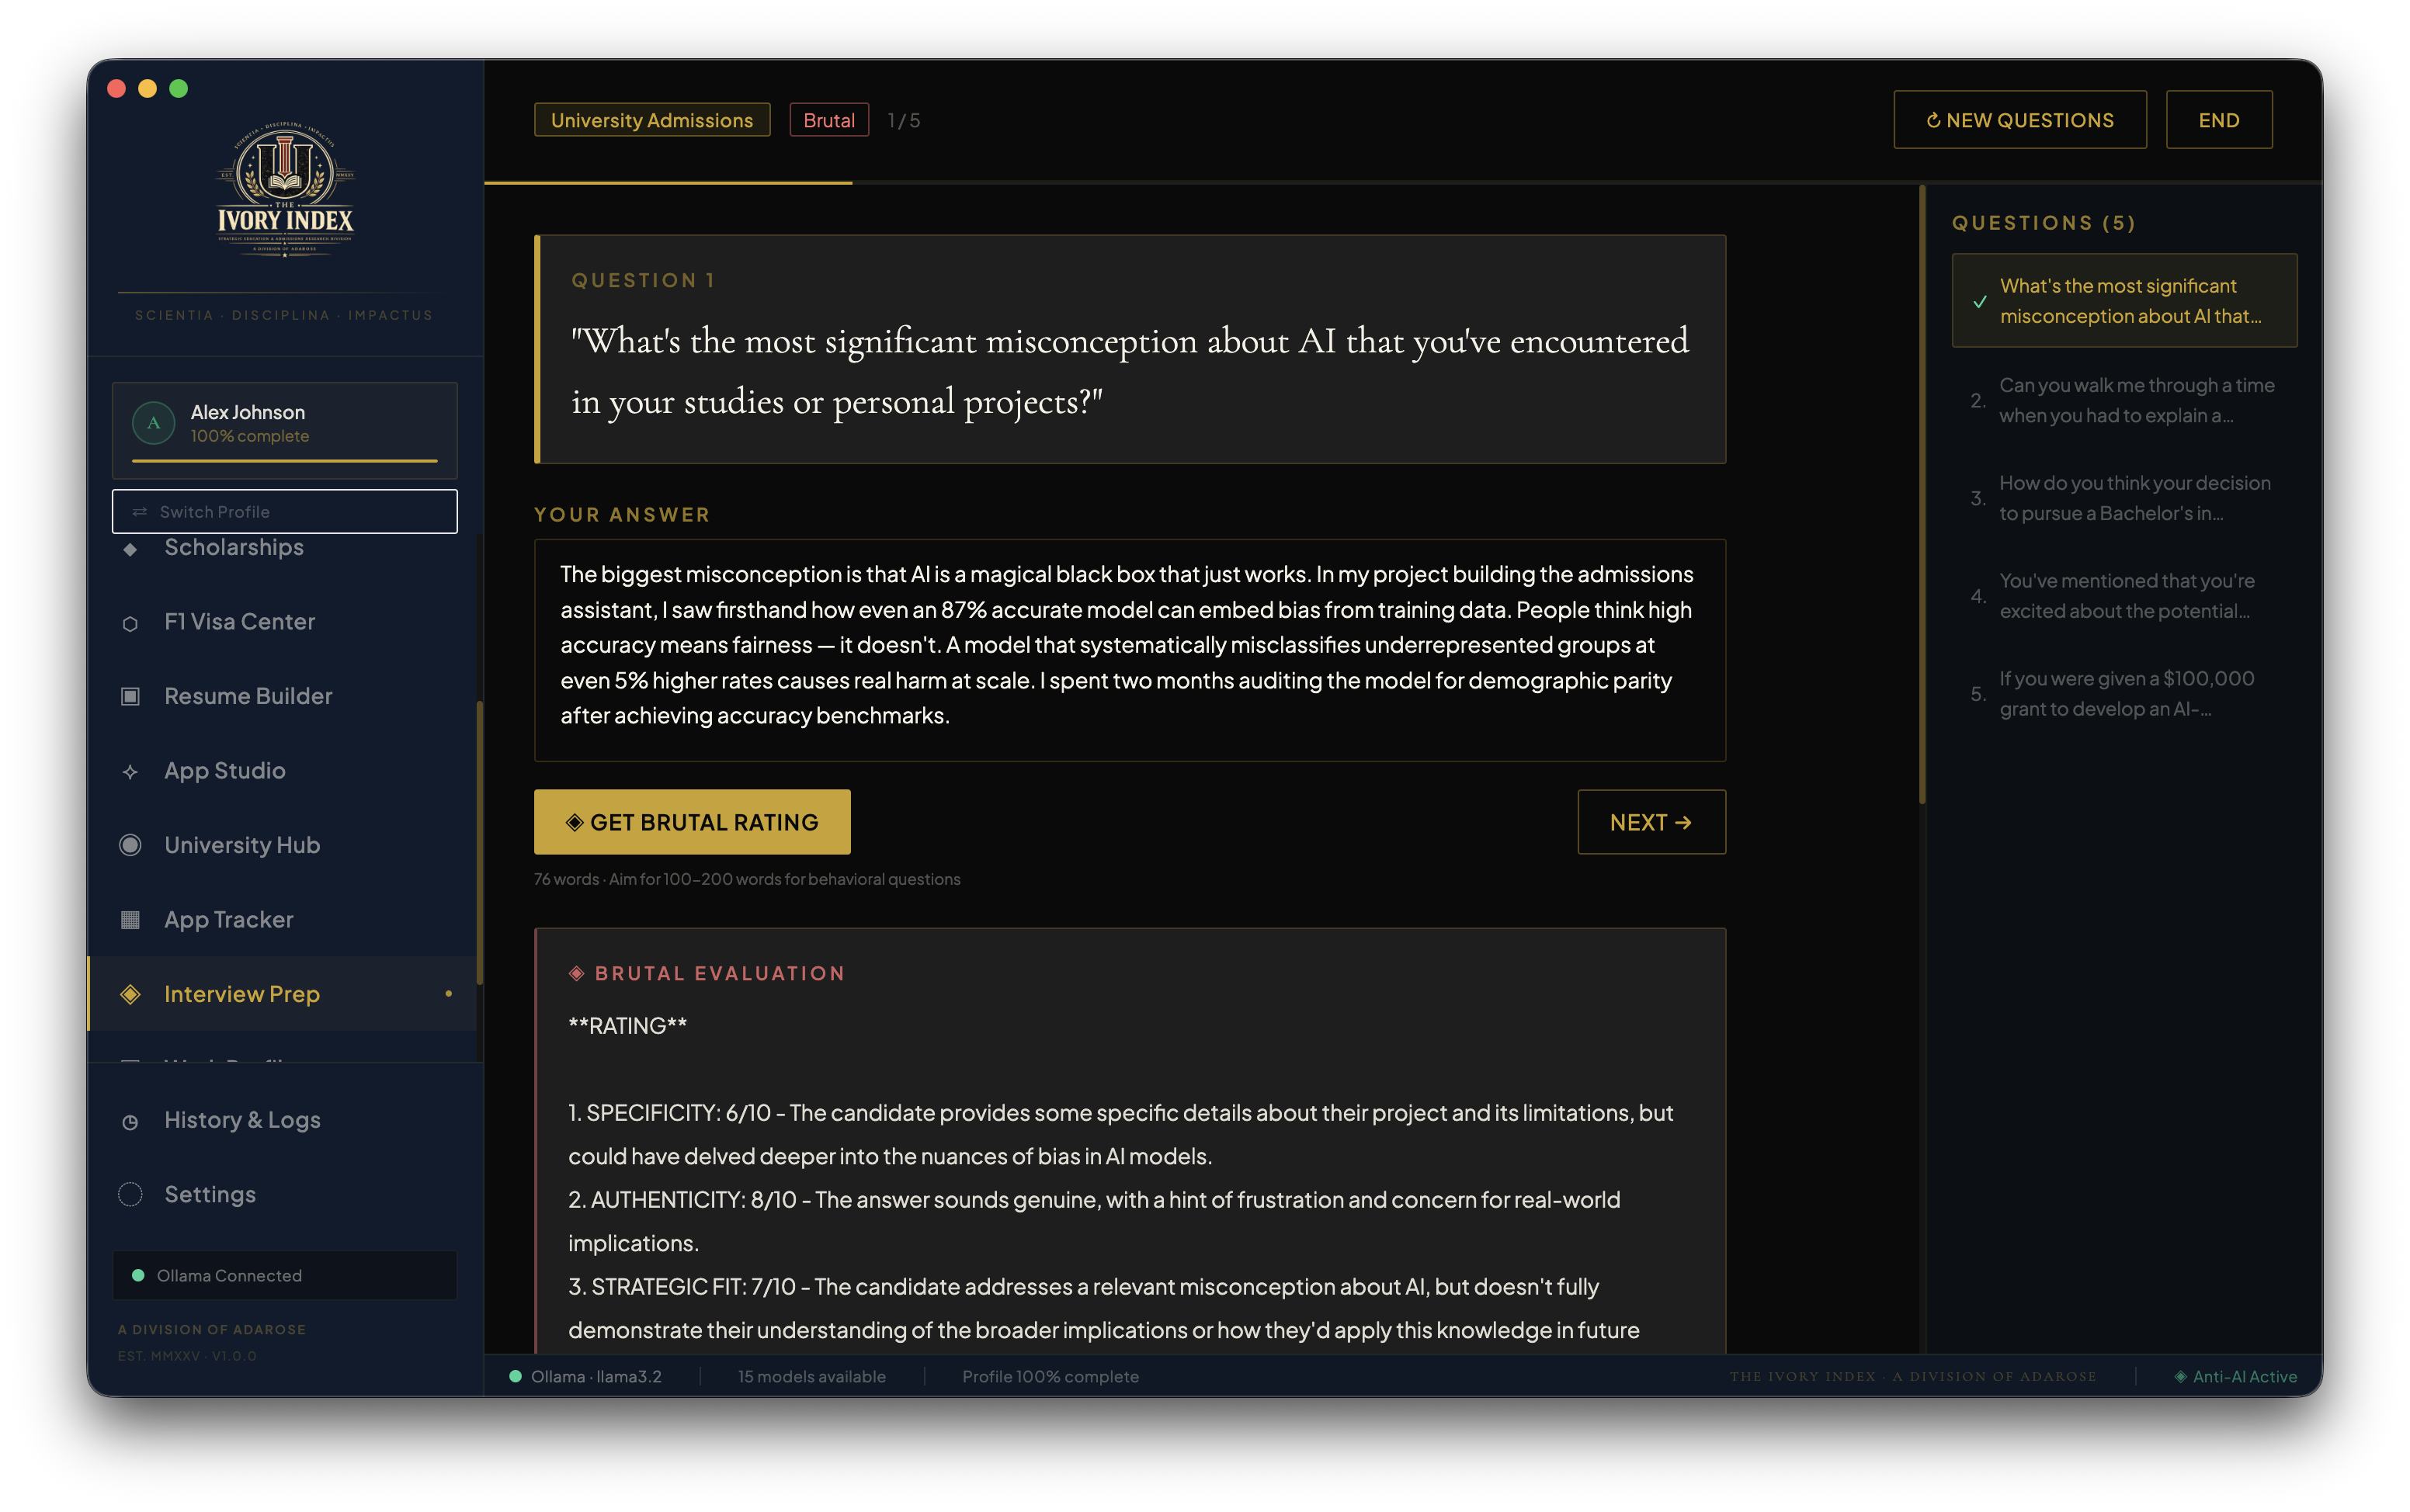
Task: Click the 'Question 1' card label
Action: (643, 280)
